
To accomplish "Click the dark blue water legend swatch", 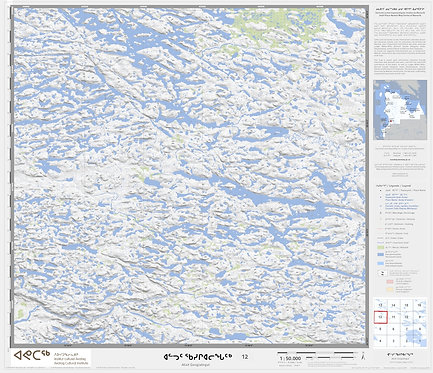I will (x=381, y=255).
